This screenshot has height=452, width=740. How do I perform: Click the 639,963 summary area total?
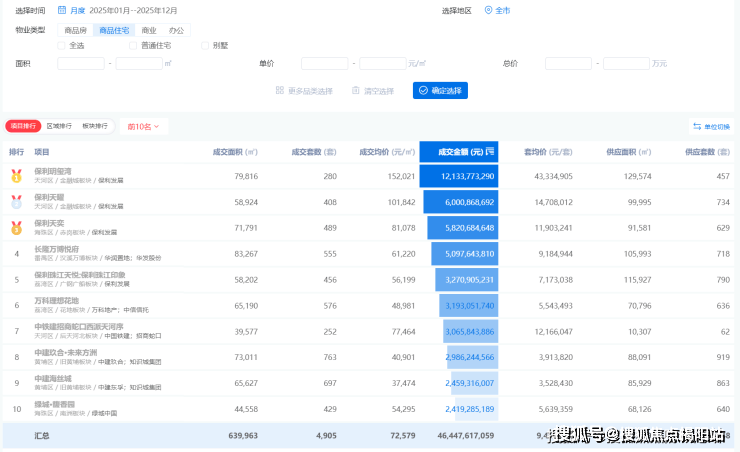tap(243, 435)
